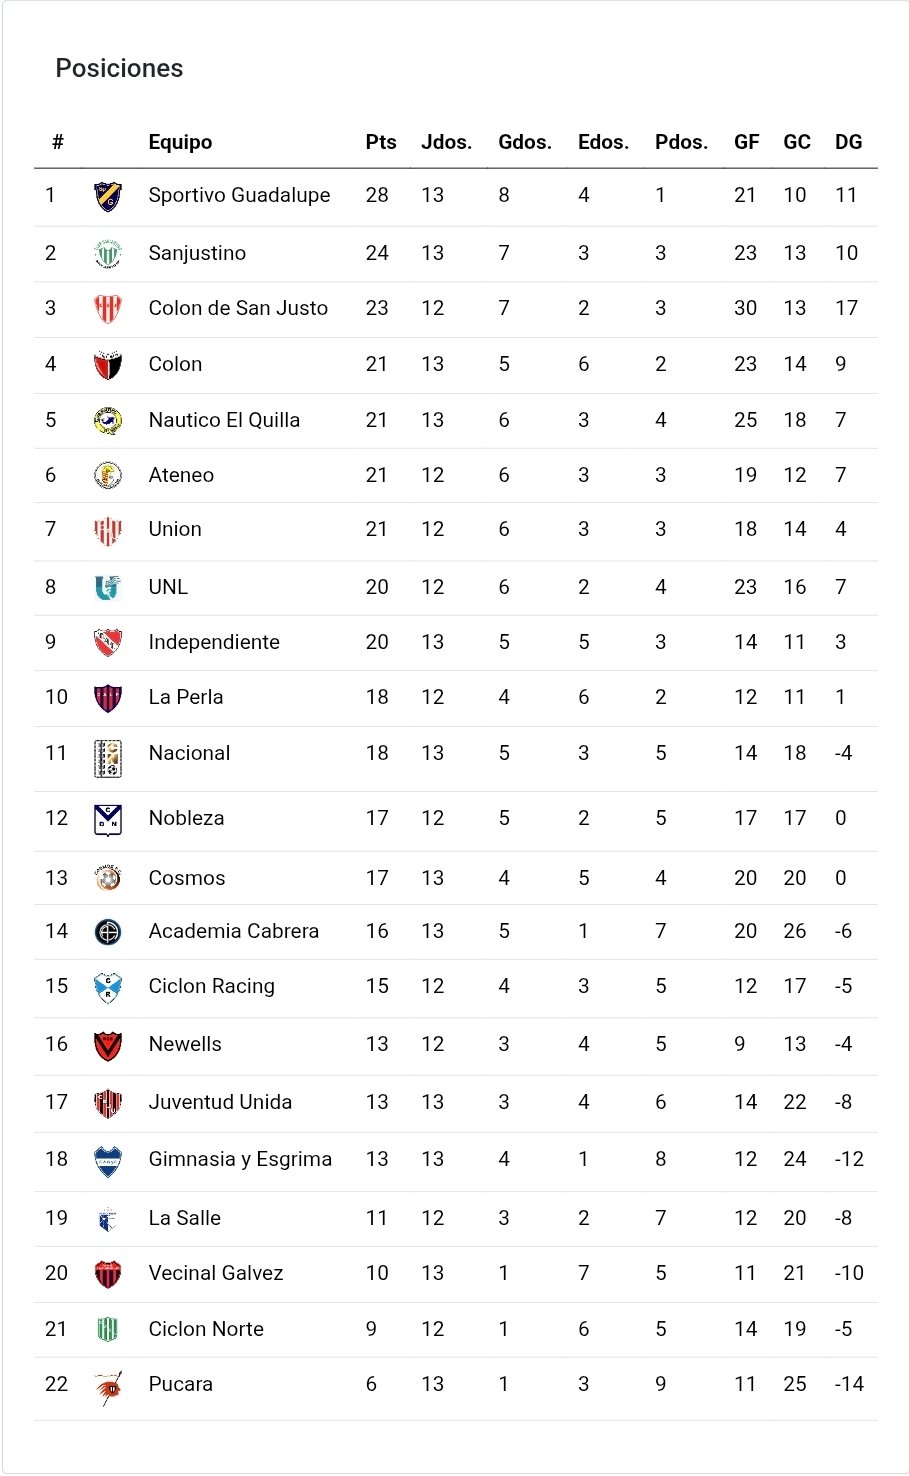Click the Nautico El Quilla badge

[108, 421]
